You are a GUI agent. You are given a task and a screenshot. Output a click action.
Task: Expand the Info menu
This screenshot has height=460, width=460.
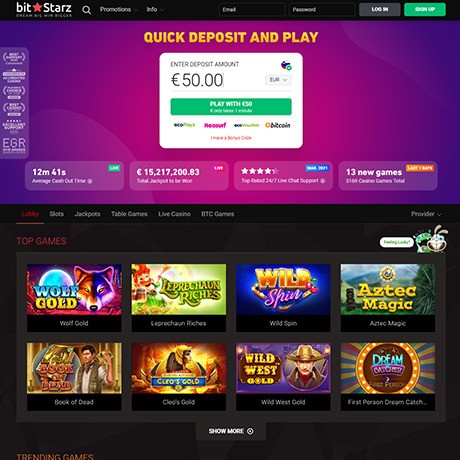pos(155,9)
